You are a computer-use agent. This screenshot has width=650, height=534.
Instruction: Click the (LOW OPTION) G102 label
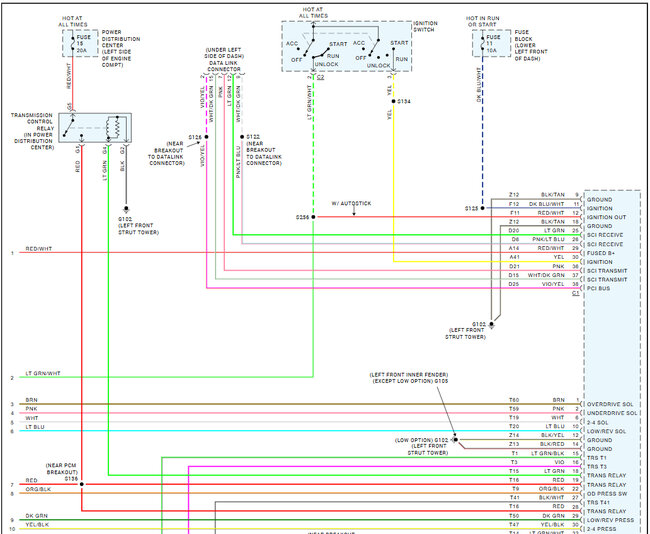click(422, 440)
